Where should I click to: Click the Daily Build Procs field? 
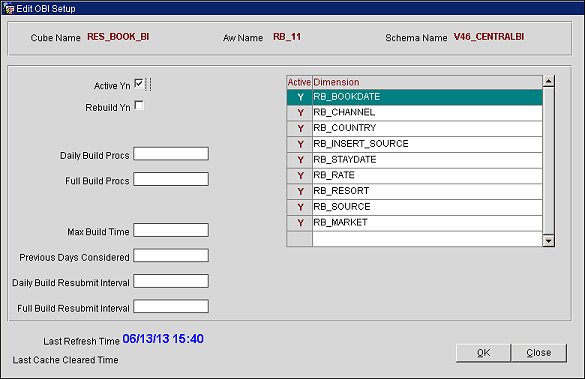tap(171, 154)
